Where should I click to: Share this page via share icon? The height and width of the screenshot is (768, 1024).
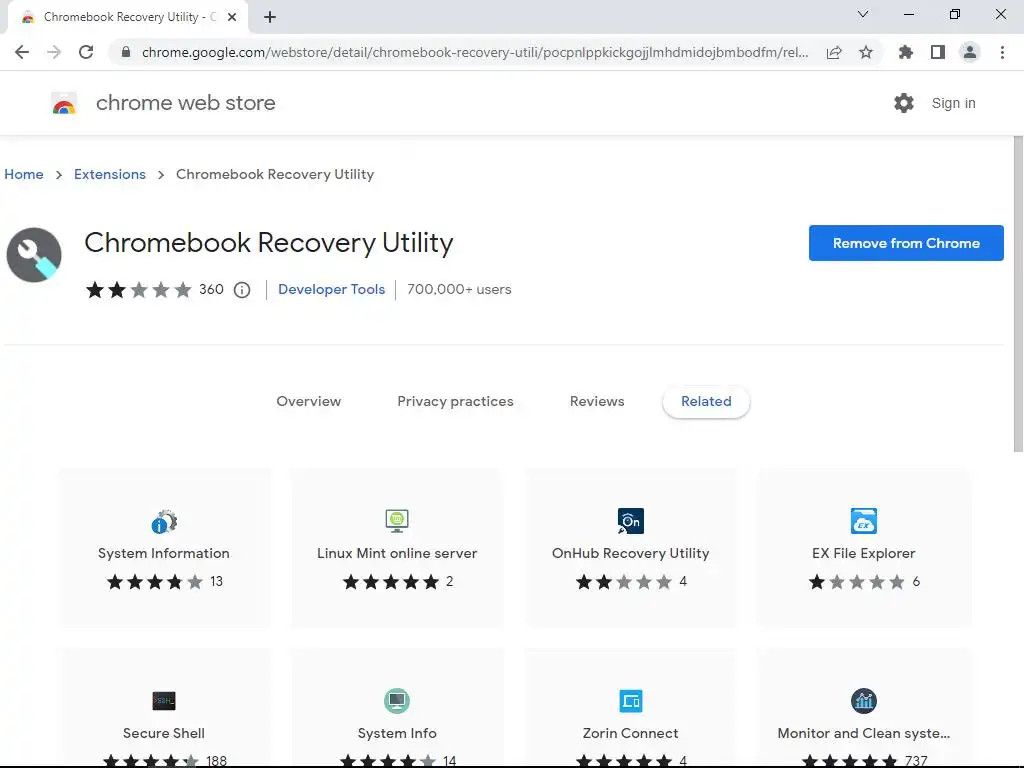834,52
